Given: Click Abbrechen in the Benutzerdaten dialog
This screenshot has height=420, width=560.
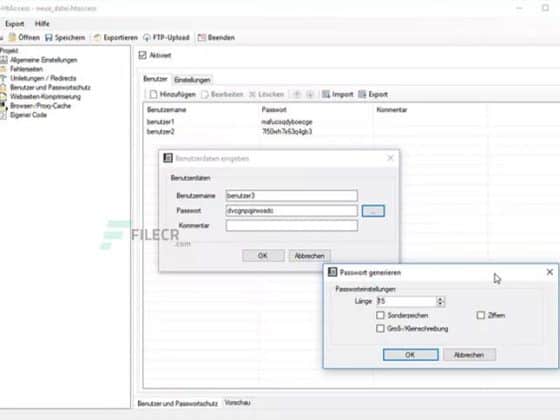Looking at the screenshot, I should pyautogui.click(x=309, y=256).
